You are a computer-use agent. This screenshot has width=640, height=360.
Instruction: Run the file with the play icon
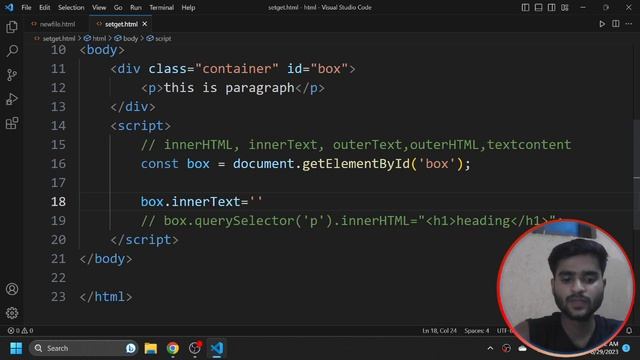[x=602, y=24]
